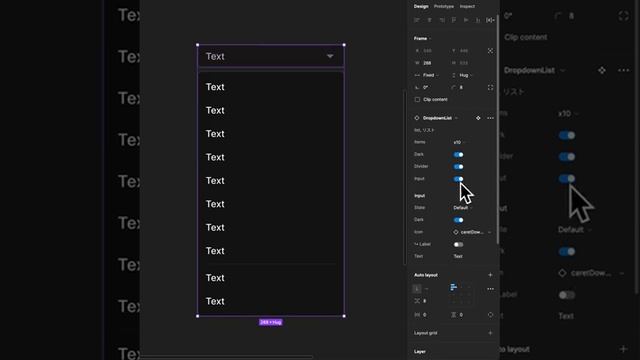The width and height of the screenshot is (640, 360).
Task: Enable the Clip content checkbox
Action: click(417, 100)
